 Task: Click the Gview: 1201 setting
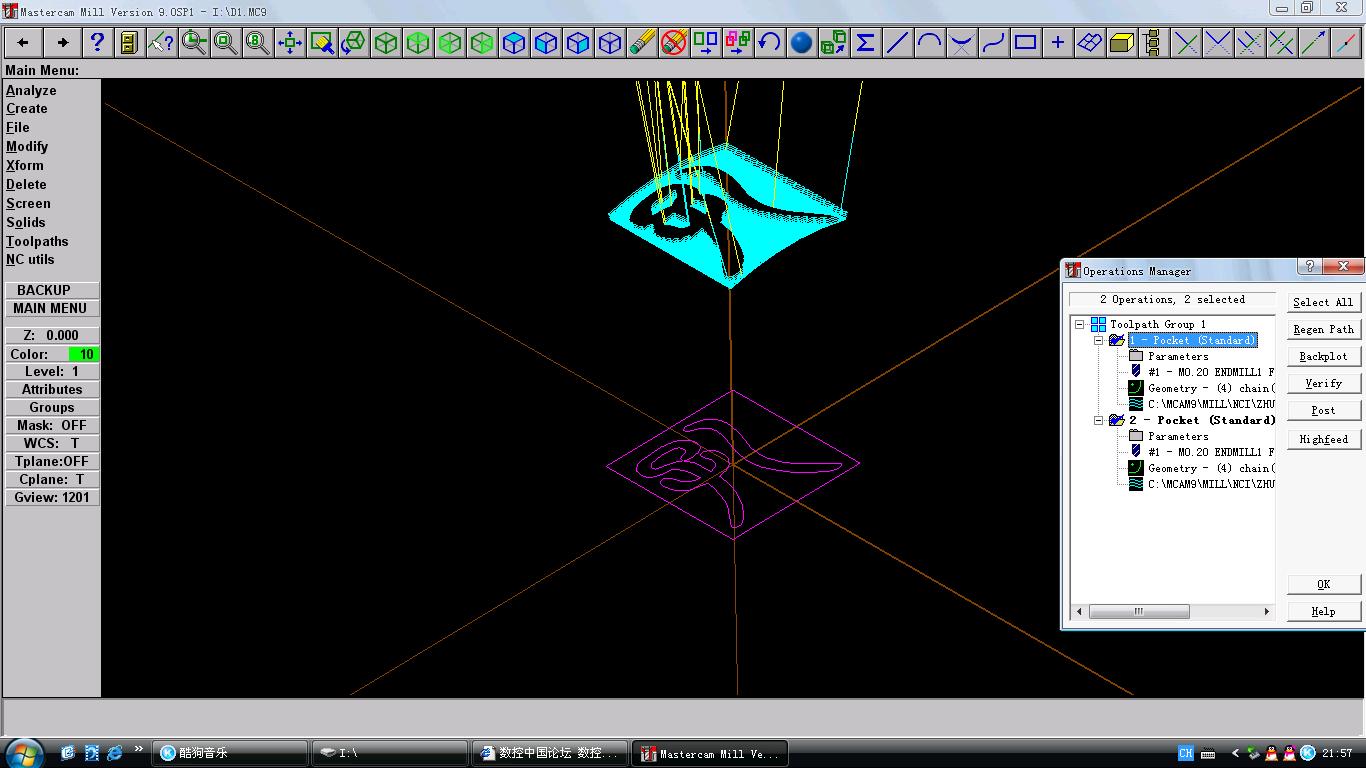click(52, 497)
